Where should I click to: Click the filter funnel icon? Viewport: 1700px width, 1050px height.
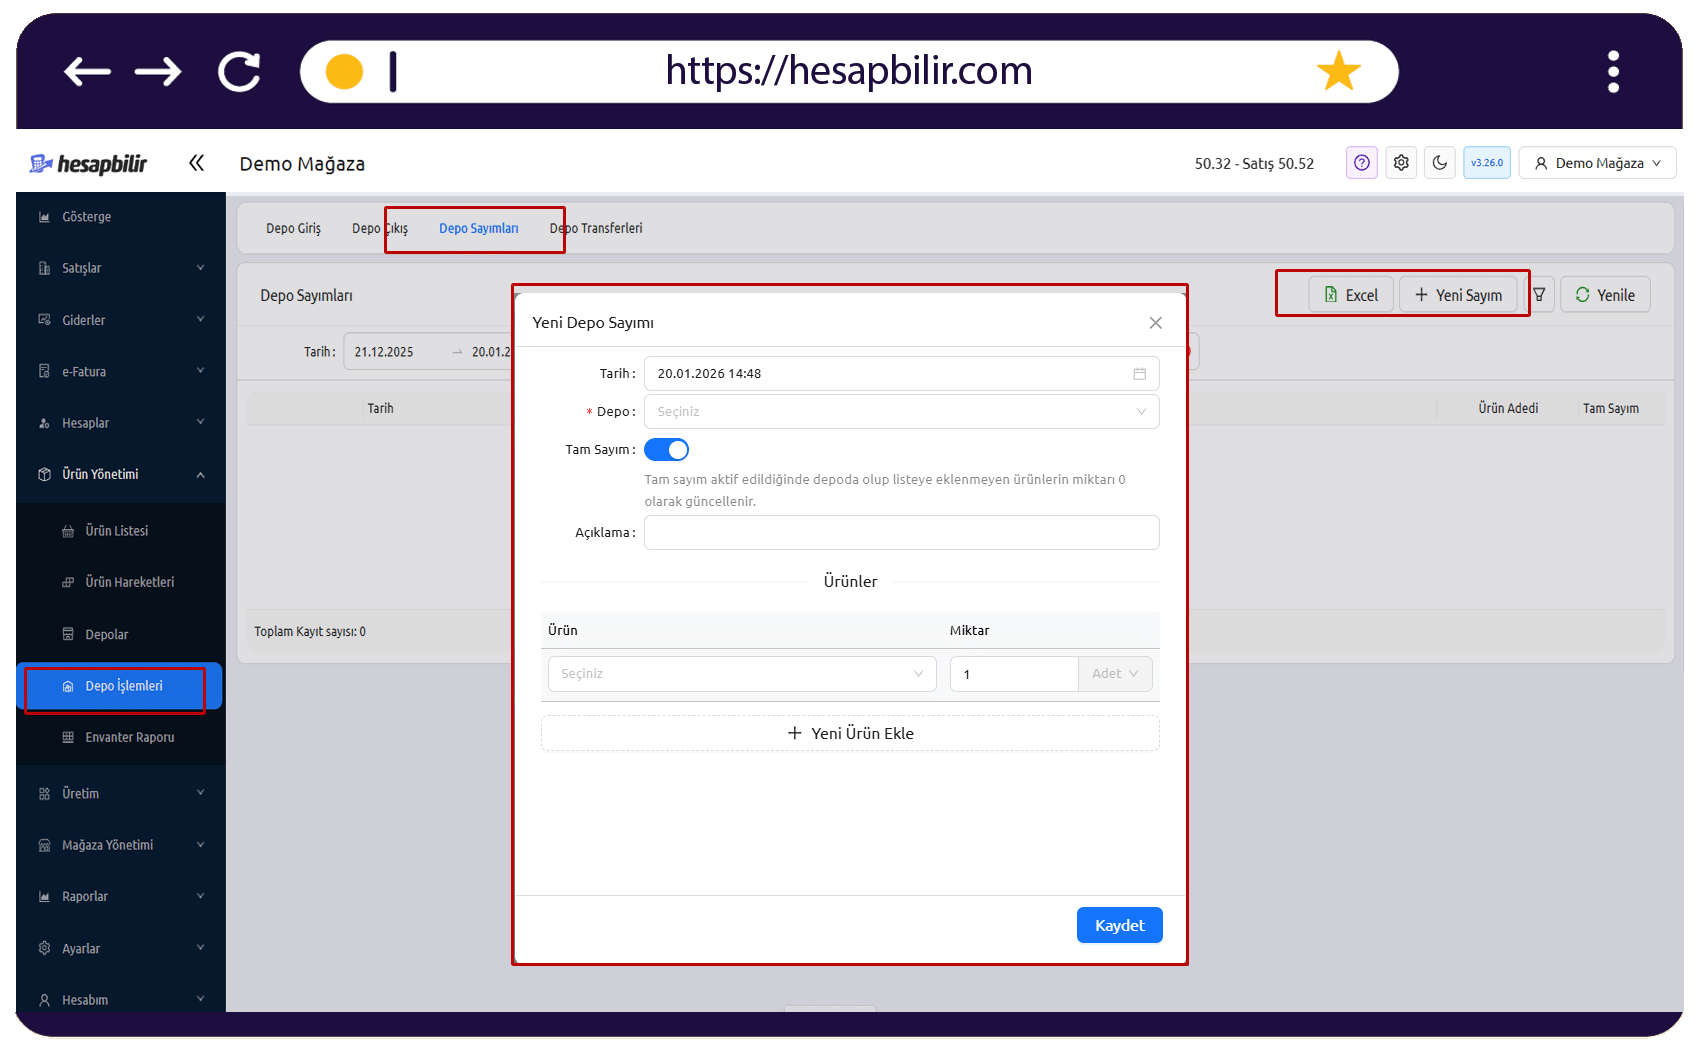[1540, 295]
